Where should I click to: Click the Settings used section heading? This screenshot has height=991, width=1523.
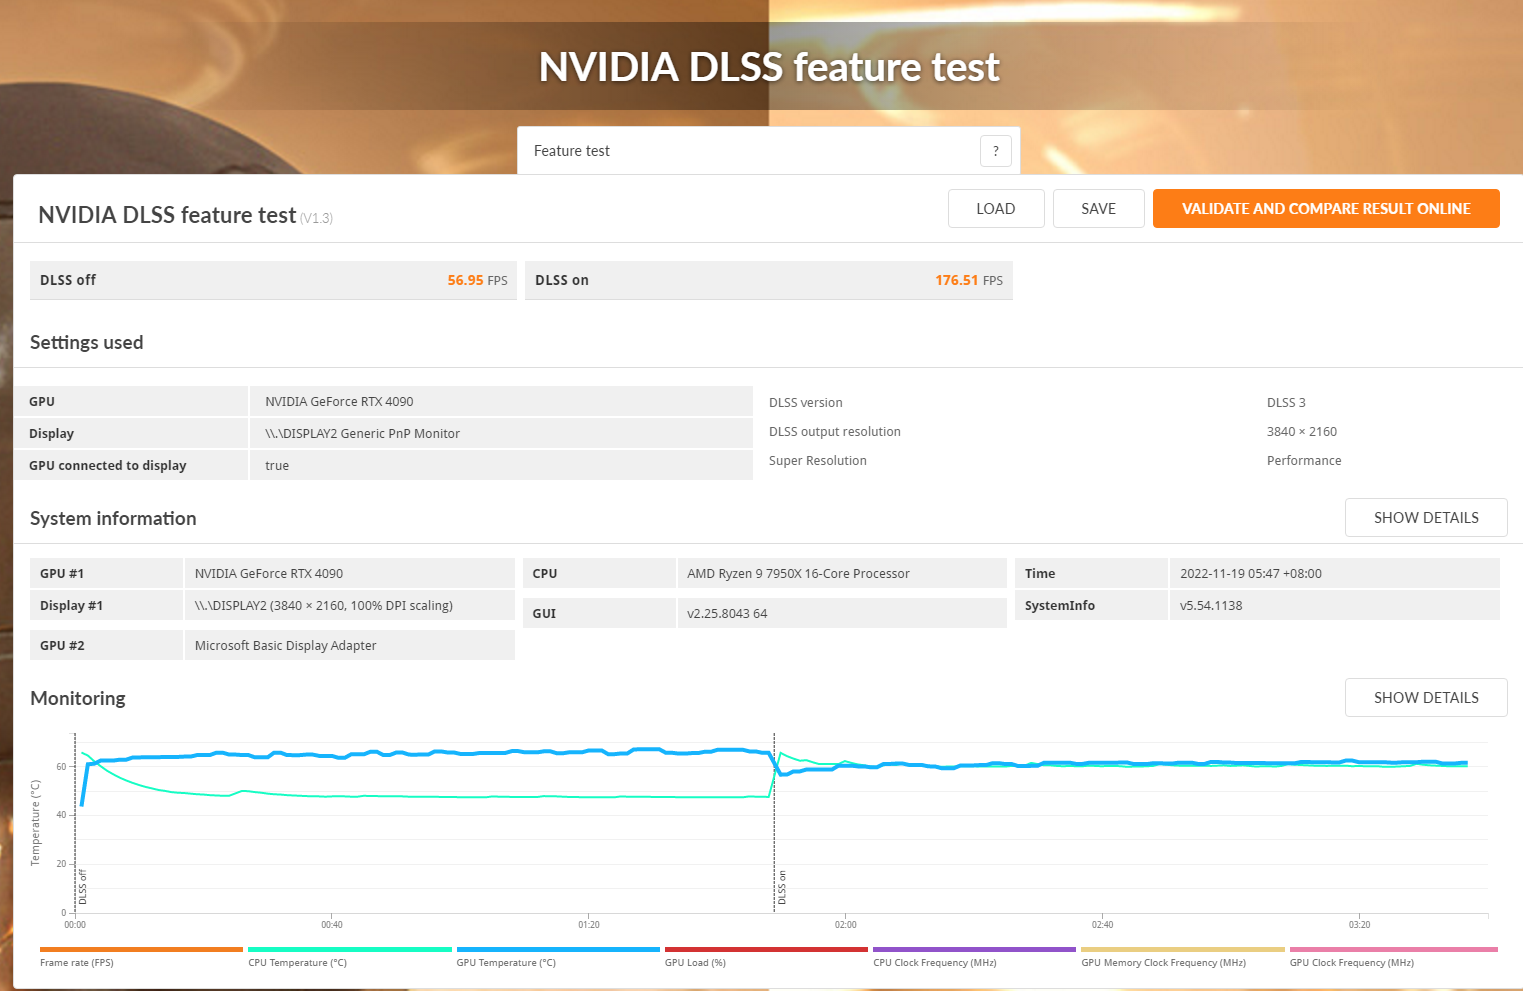pyautogui.click(x=87, y=342)
